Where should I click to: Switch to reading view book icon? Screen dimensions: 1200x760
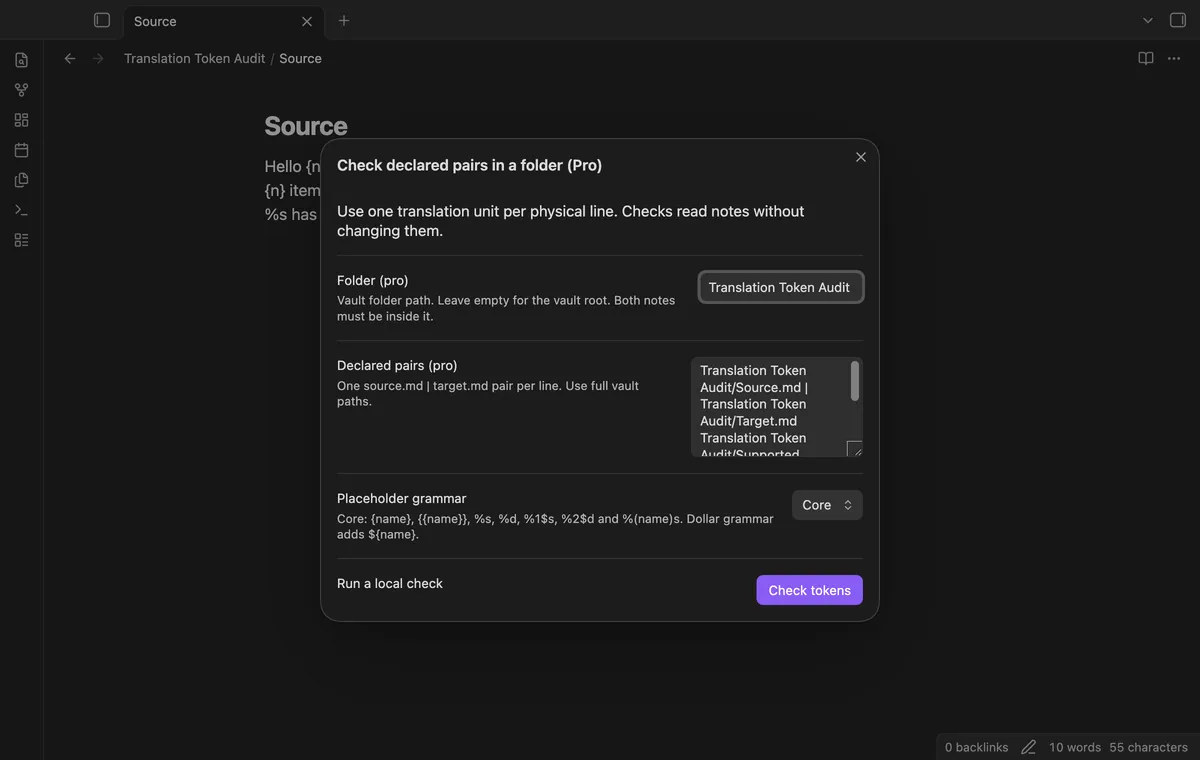[x=1146, y=58]
